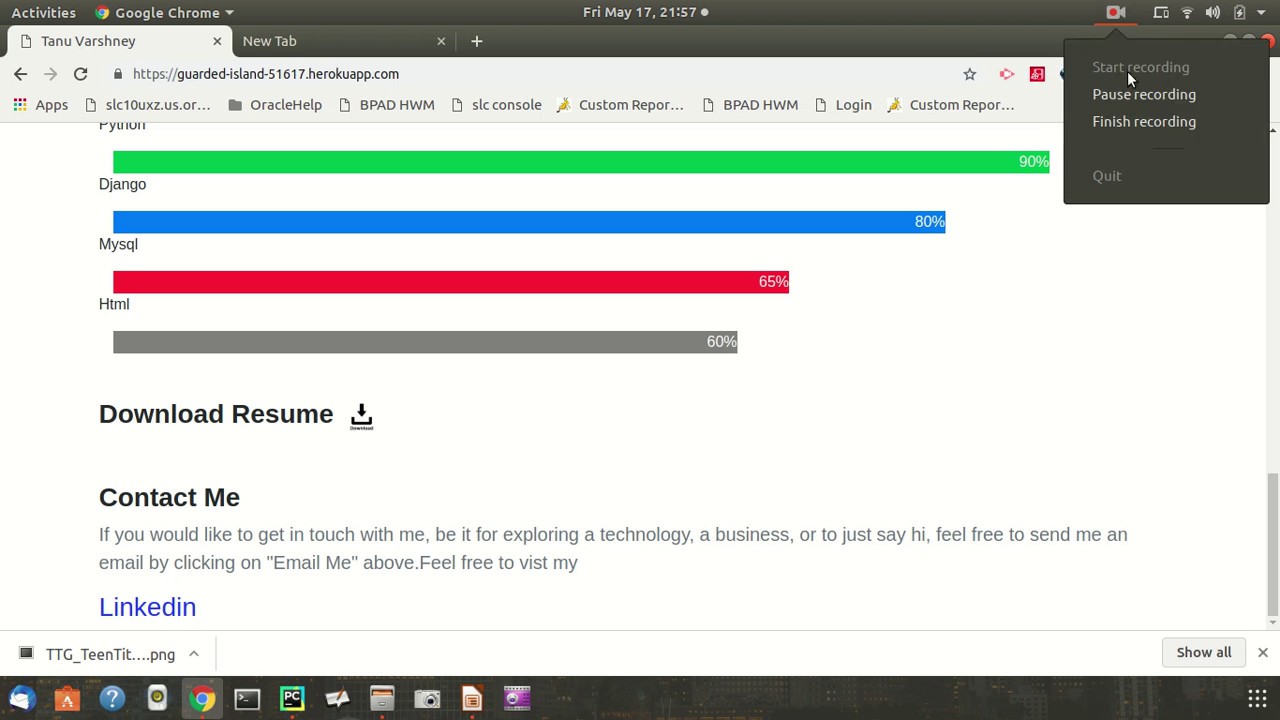Switch to the New Tab tab
The height and width of the screenshot is (720, 1280).
[342, 41]
